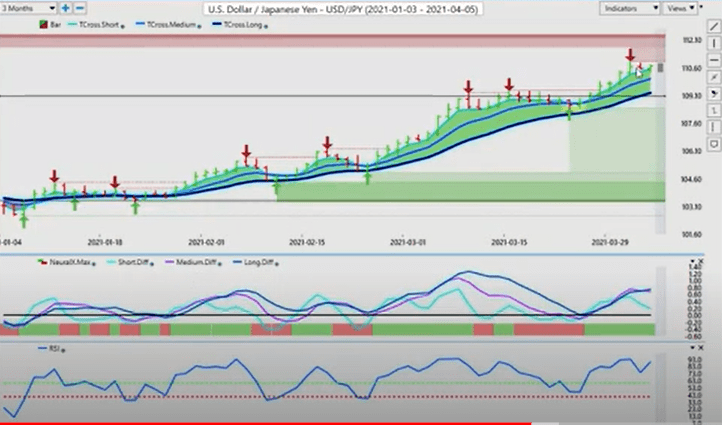The width and height of the screenshot is (722, 425).
Task: Click the USD/JPY chart title field
Action: coord(343,9)
